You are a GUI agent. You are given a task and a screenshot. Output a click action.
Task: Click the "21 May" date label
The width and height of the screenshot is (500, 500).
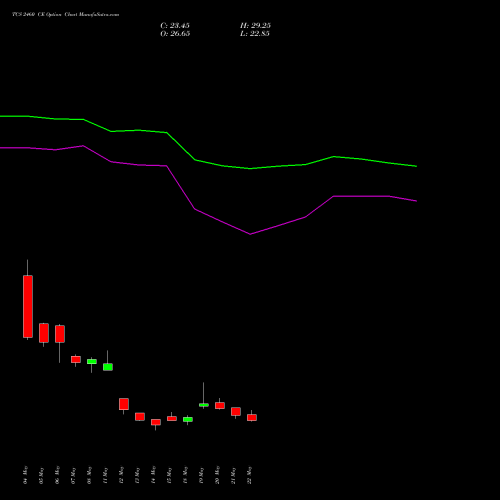pos(234,475)
